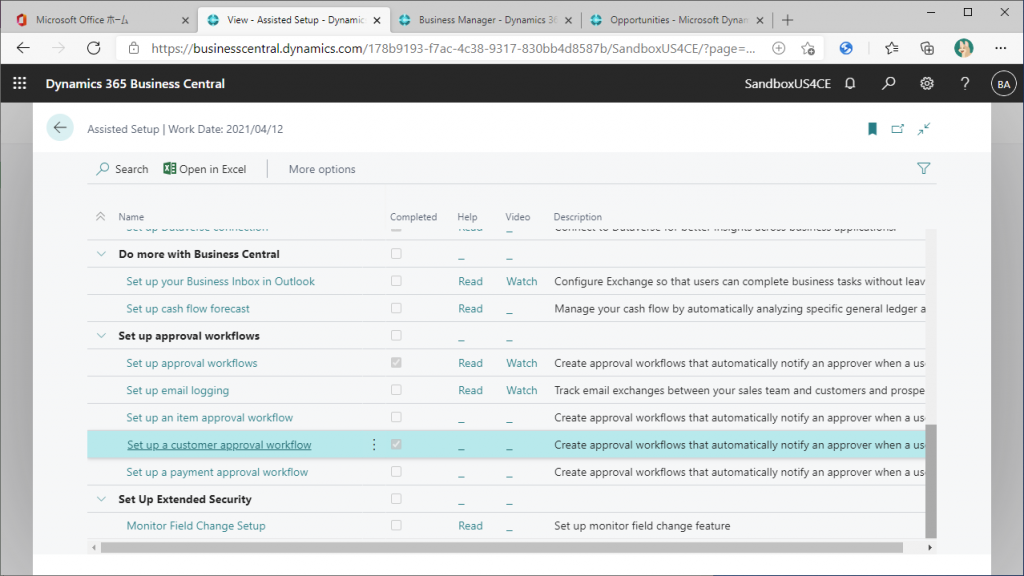1024x576 pixels.
Task: Open the browser profile picture
Action: [963, 48]
